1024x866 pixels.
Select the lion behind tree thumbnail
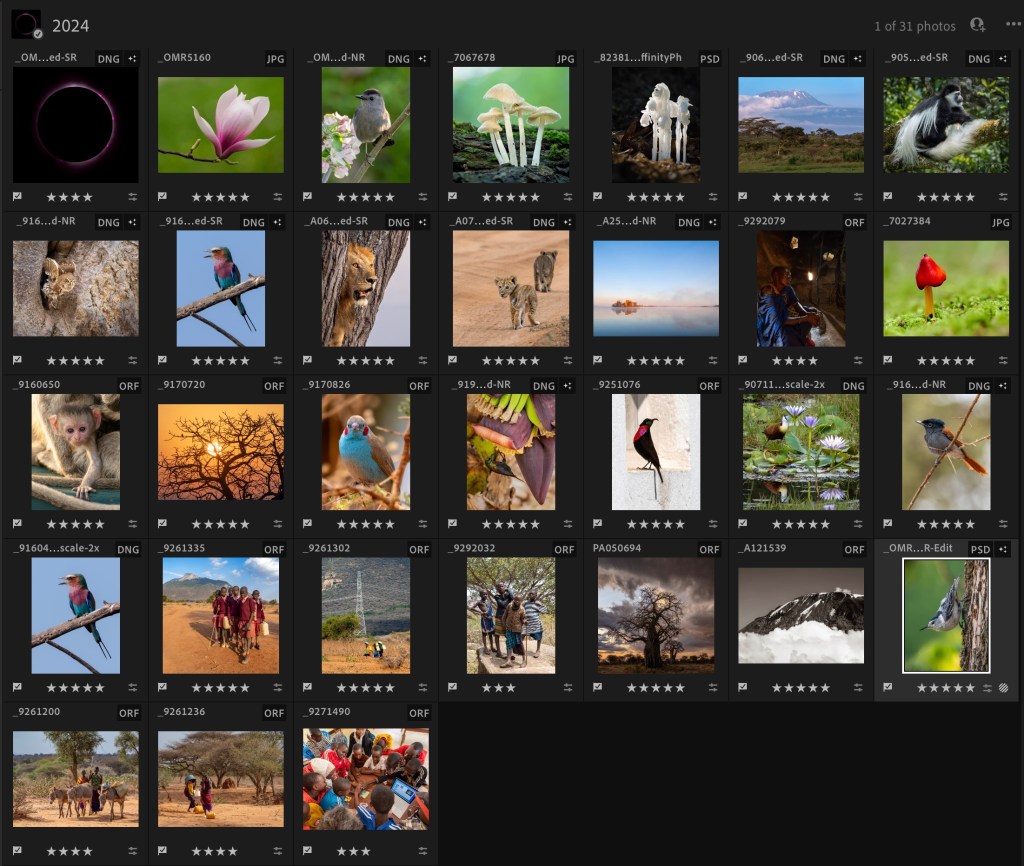[366, 288]
